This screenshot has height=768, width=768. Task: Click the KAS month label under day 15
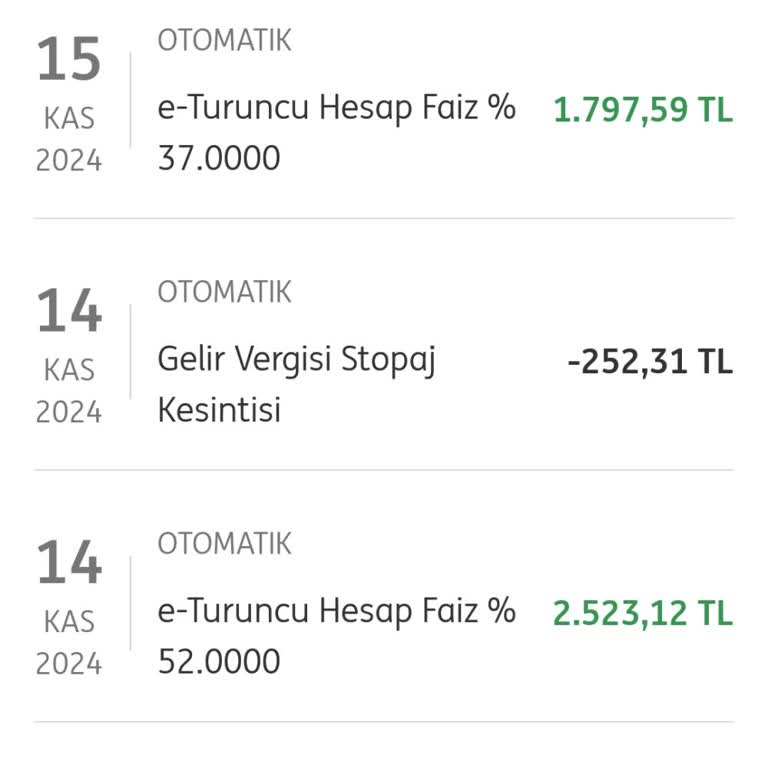69,119
